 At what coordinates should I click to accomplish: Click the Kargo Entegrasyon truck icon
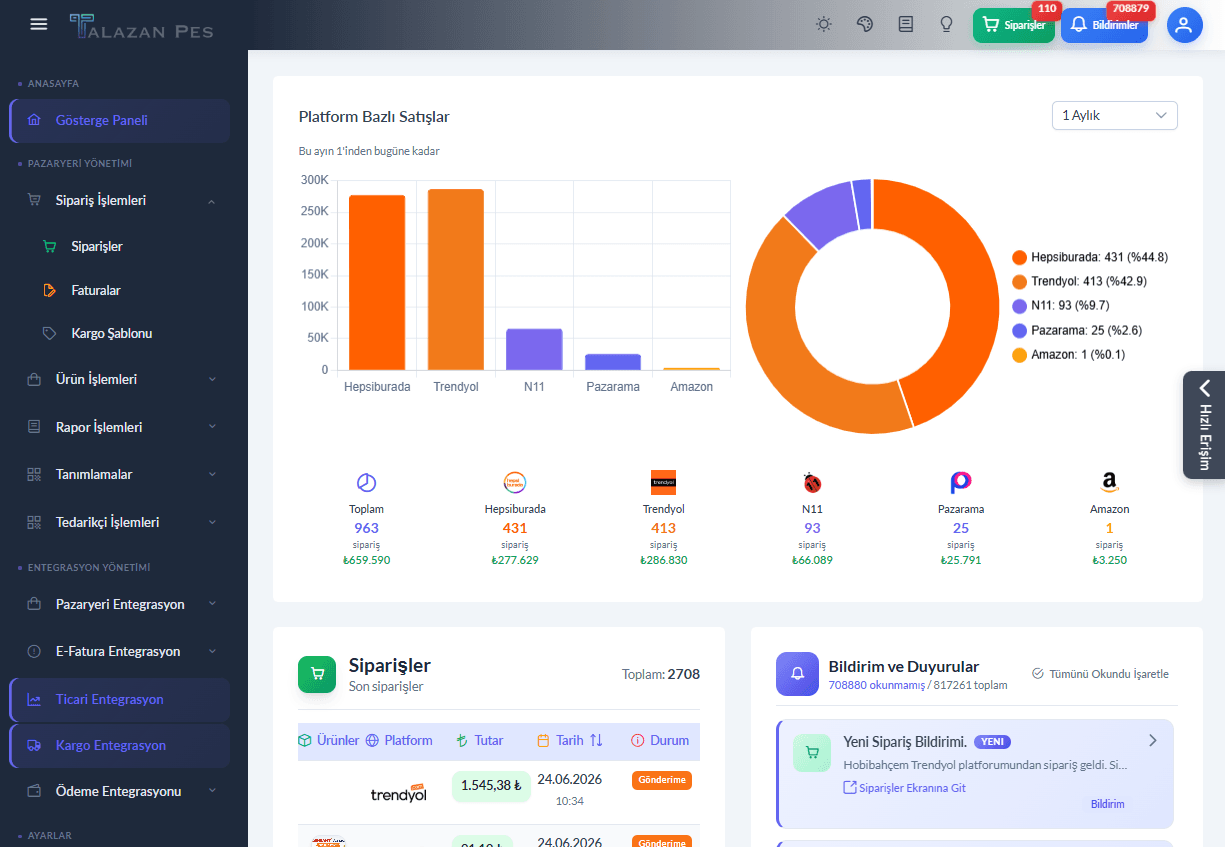(x=34, y=745)
